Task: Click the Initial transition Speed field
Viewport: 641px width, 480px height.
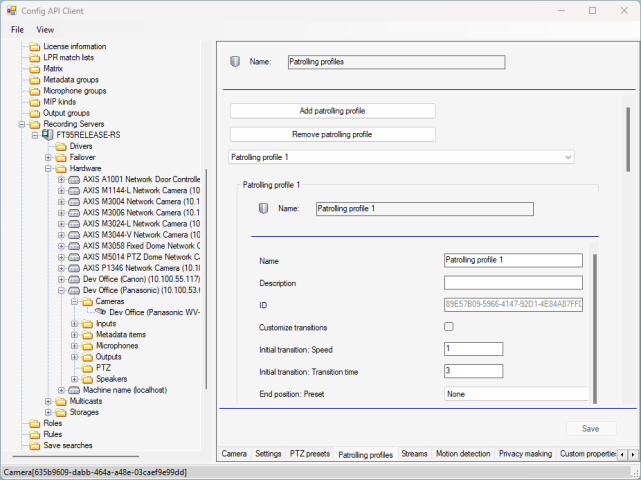Action: [473, 349]
